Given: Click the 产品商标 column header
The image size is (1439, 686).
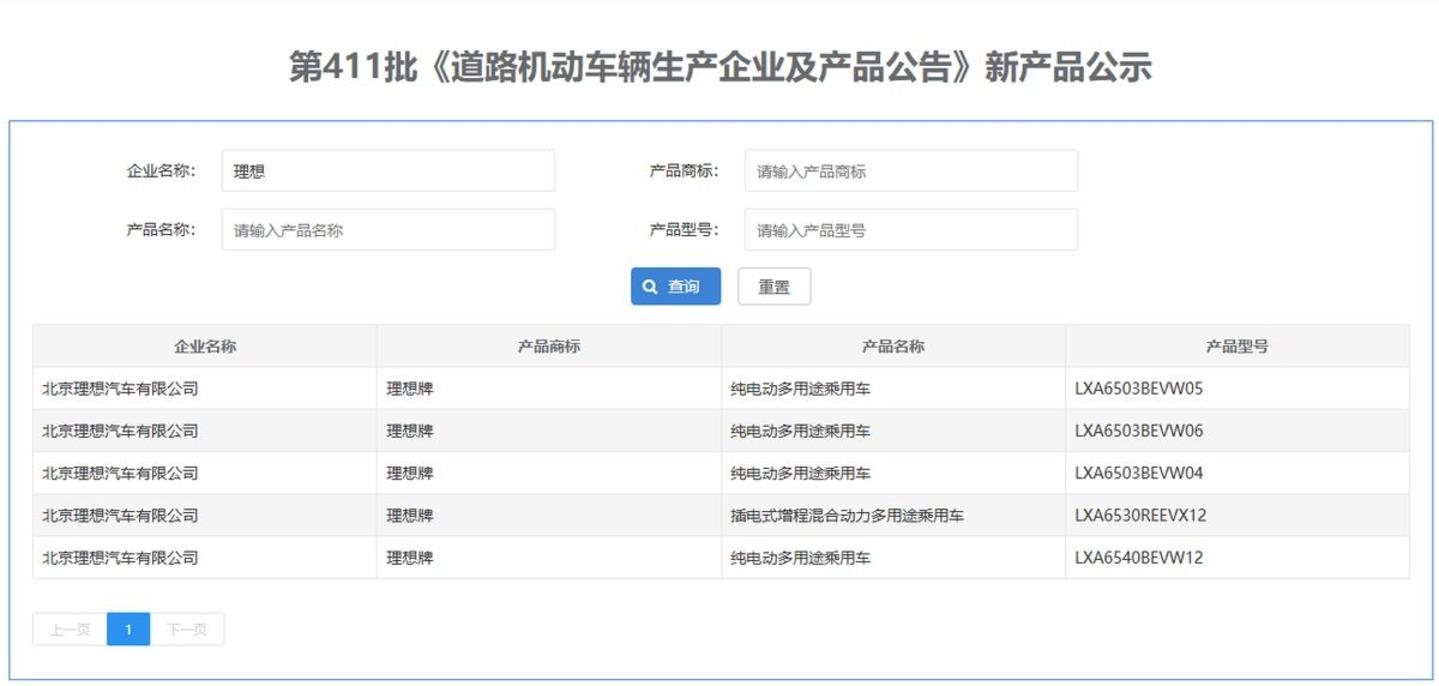Looking at the screenshot, I should click(x=549, y=346).
